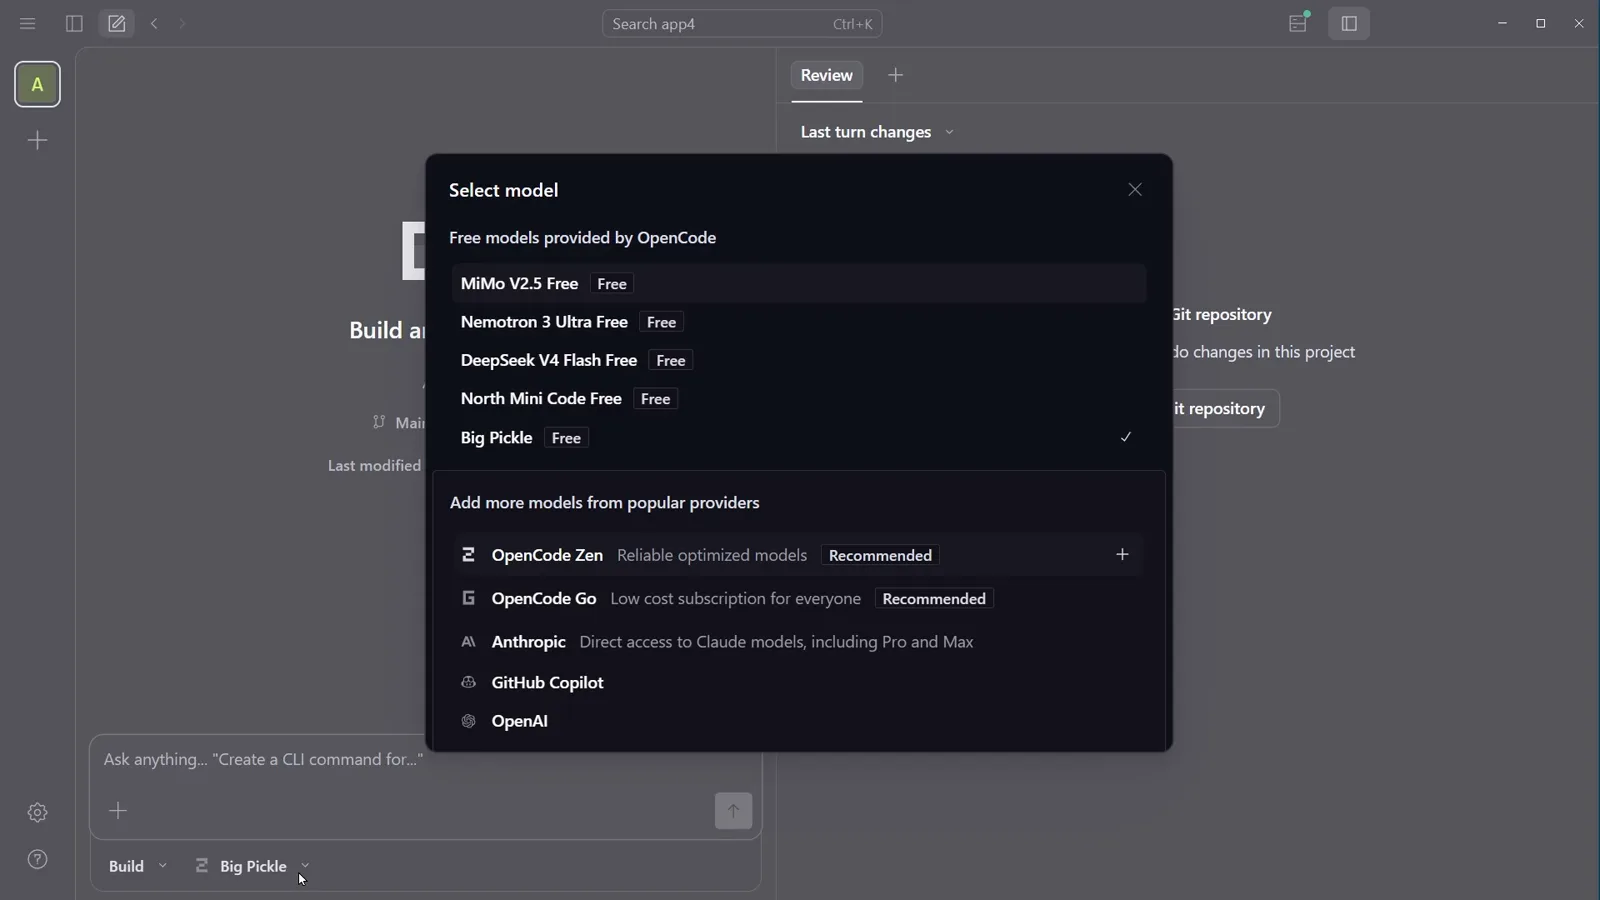1600x900 pixels.
Task: Add attachment with plus in prompt box
Action: [x=118, y=811]
